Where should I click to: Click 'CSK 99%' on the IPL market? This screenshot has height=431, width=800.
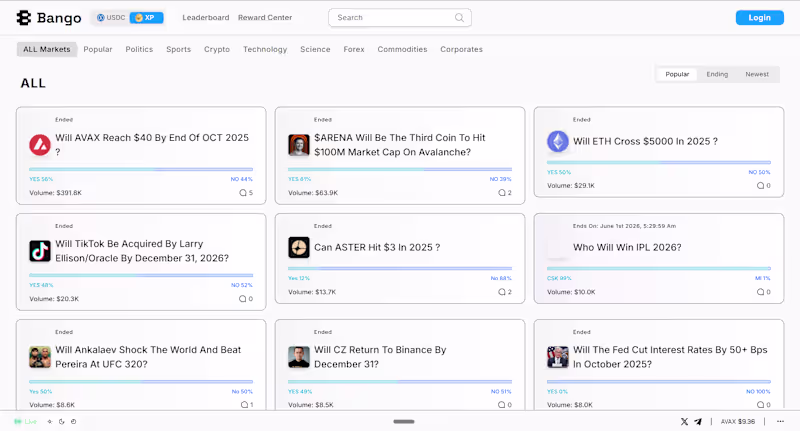(559, 278)
